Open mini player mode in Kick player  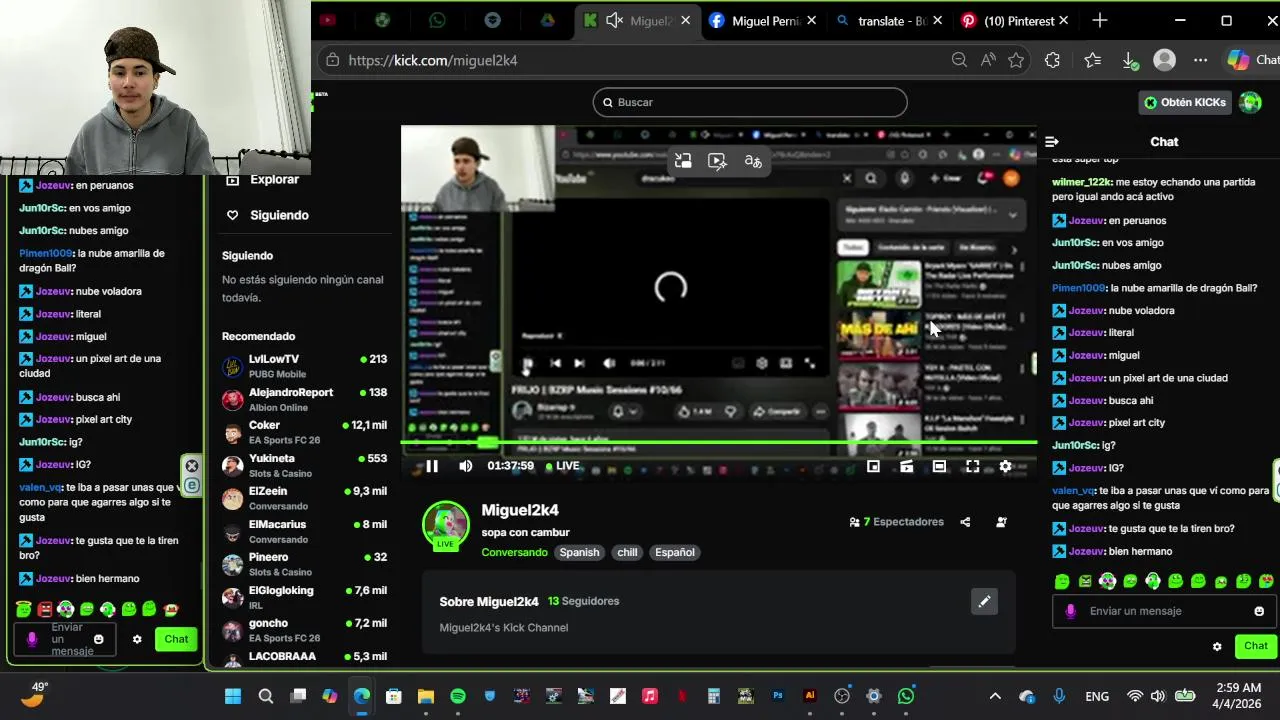coord(873,466)
